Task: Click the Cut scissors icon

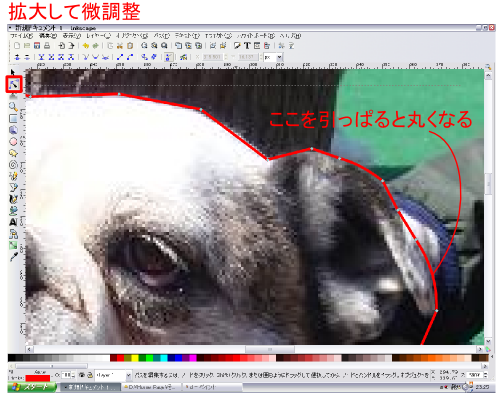Action: pos(120,46)
